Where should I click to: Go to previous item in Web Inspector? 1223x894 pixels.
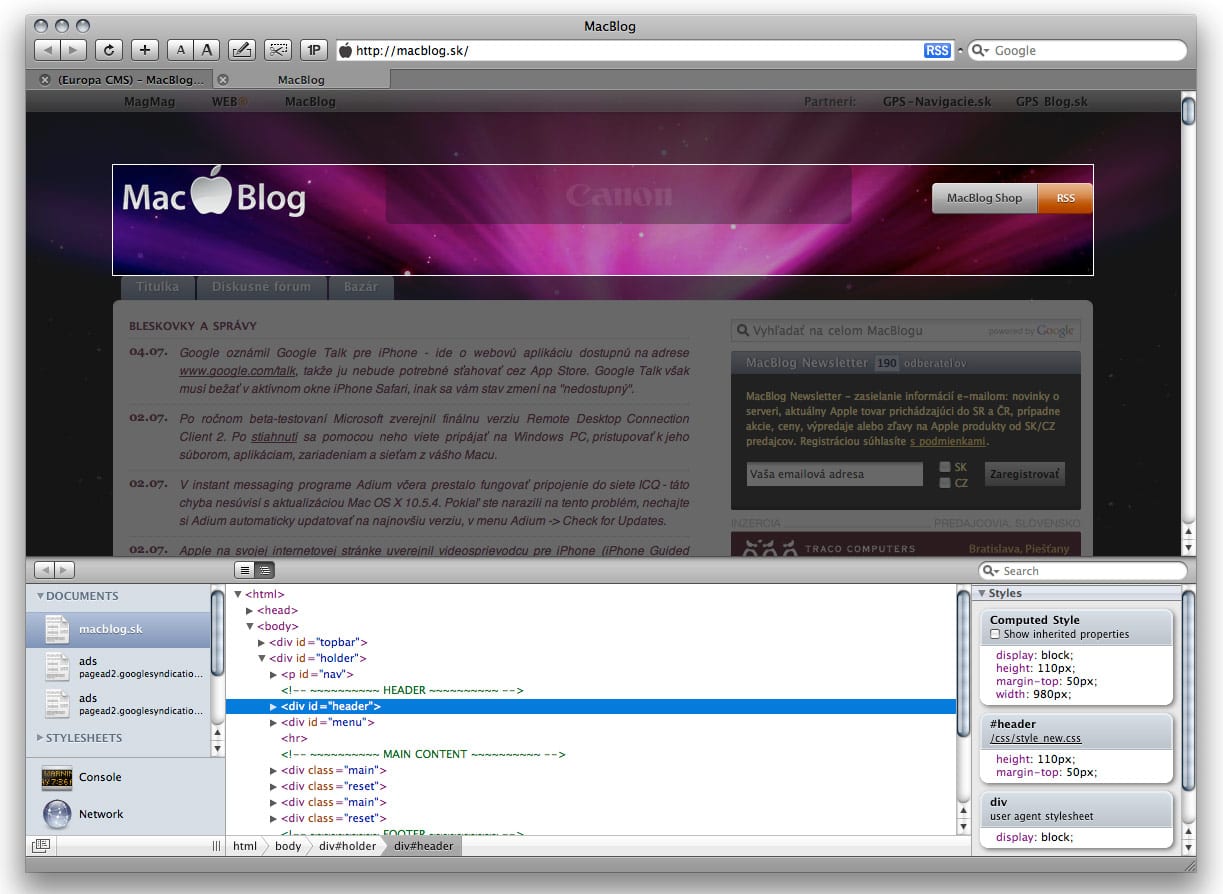(44, 570)
